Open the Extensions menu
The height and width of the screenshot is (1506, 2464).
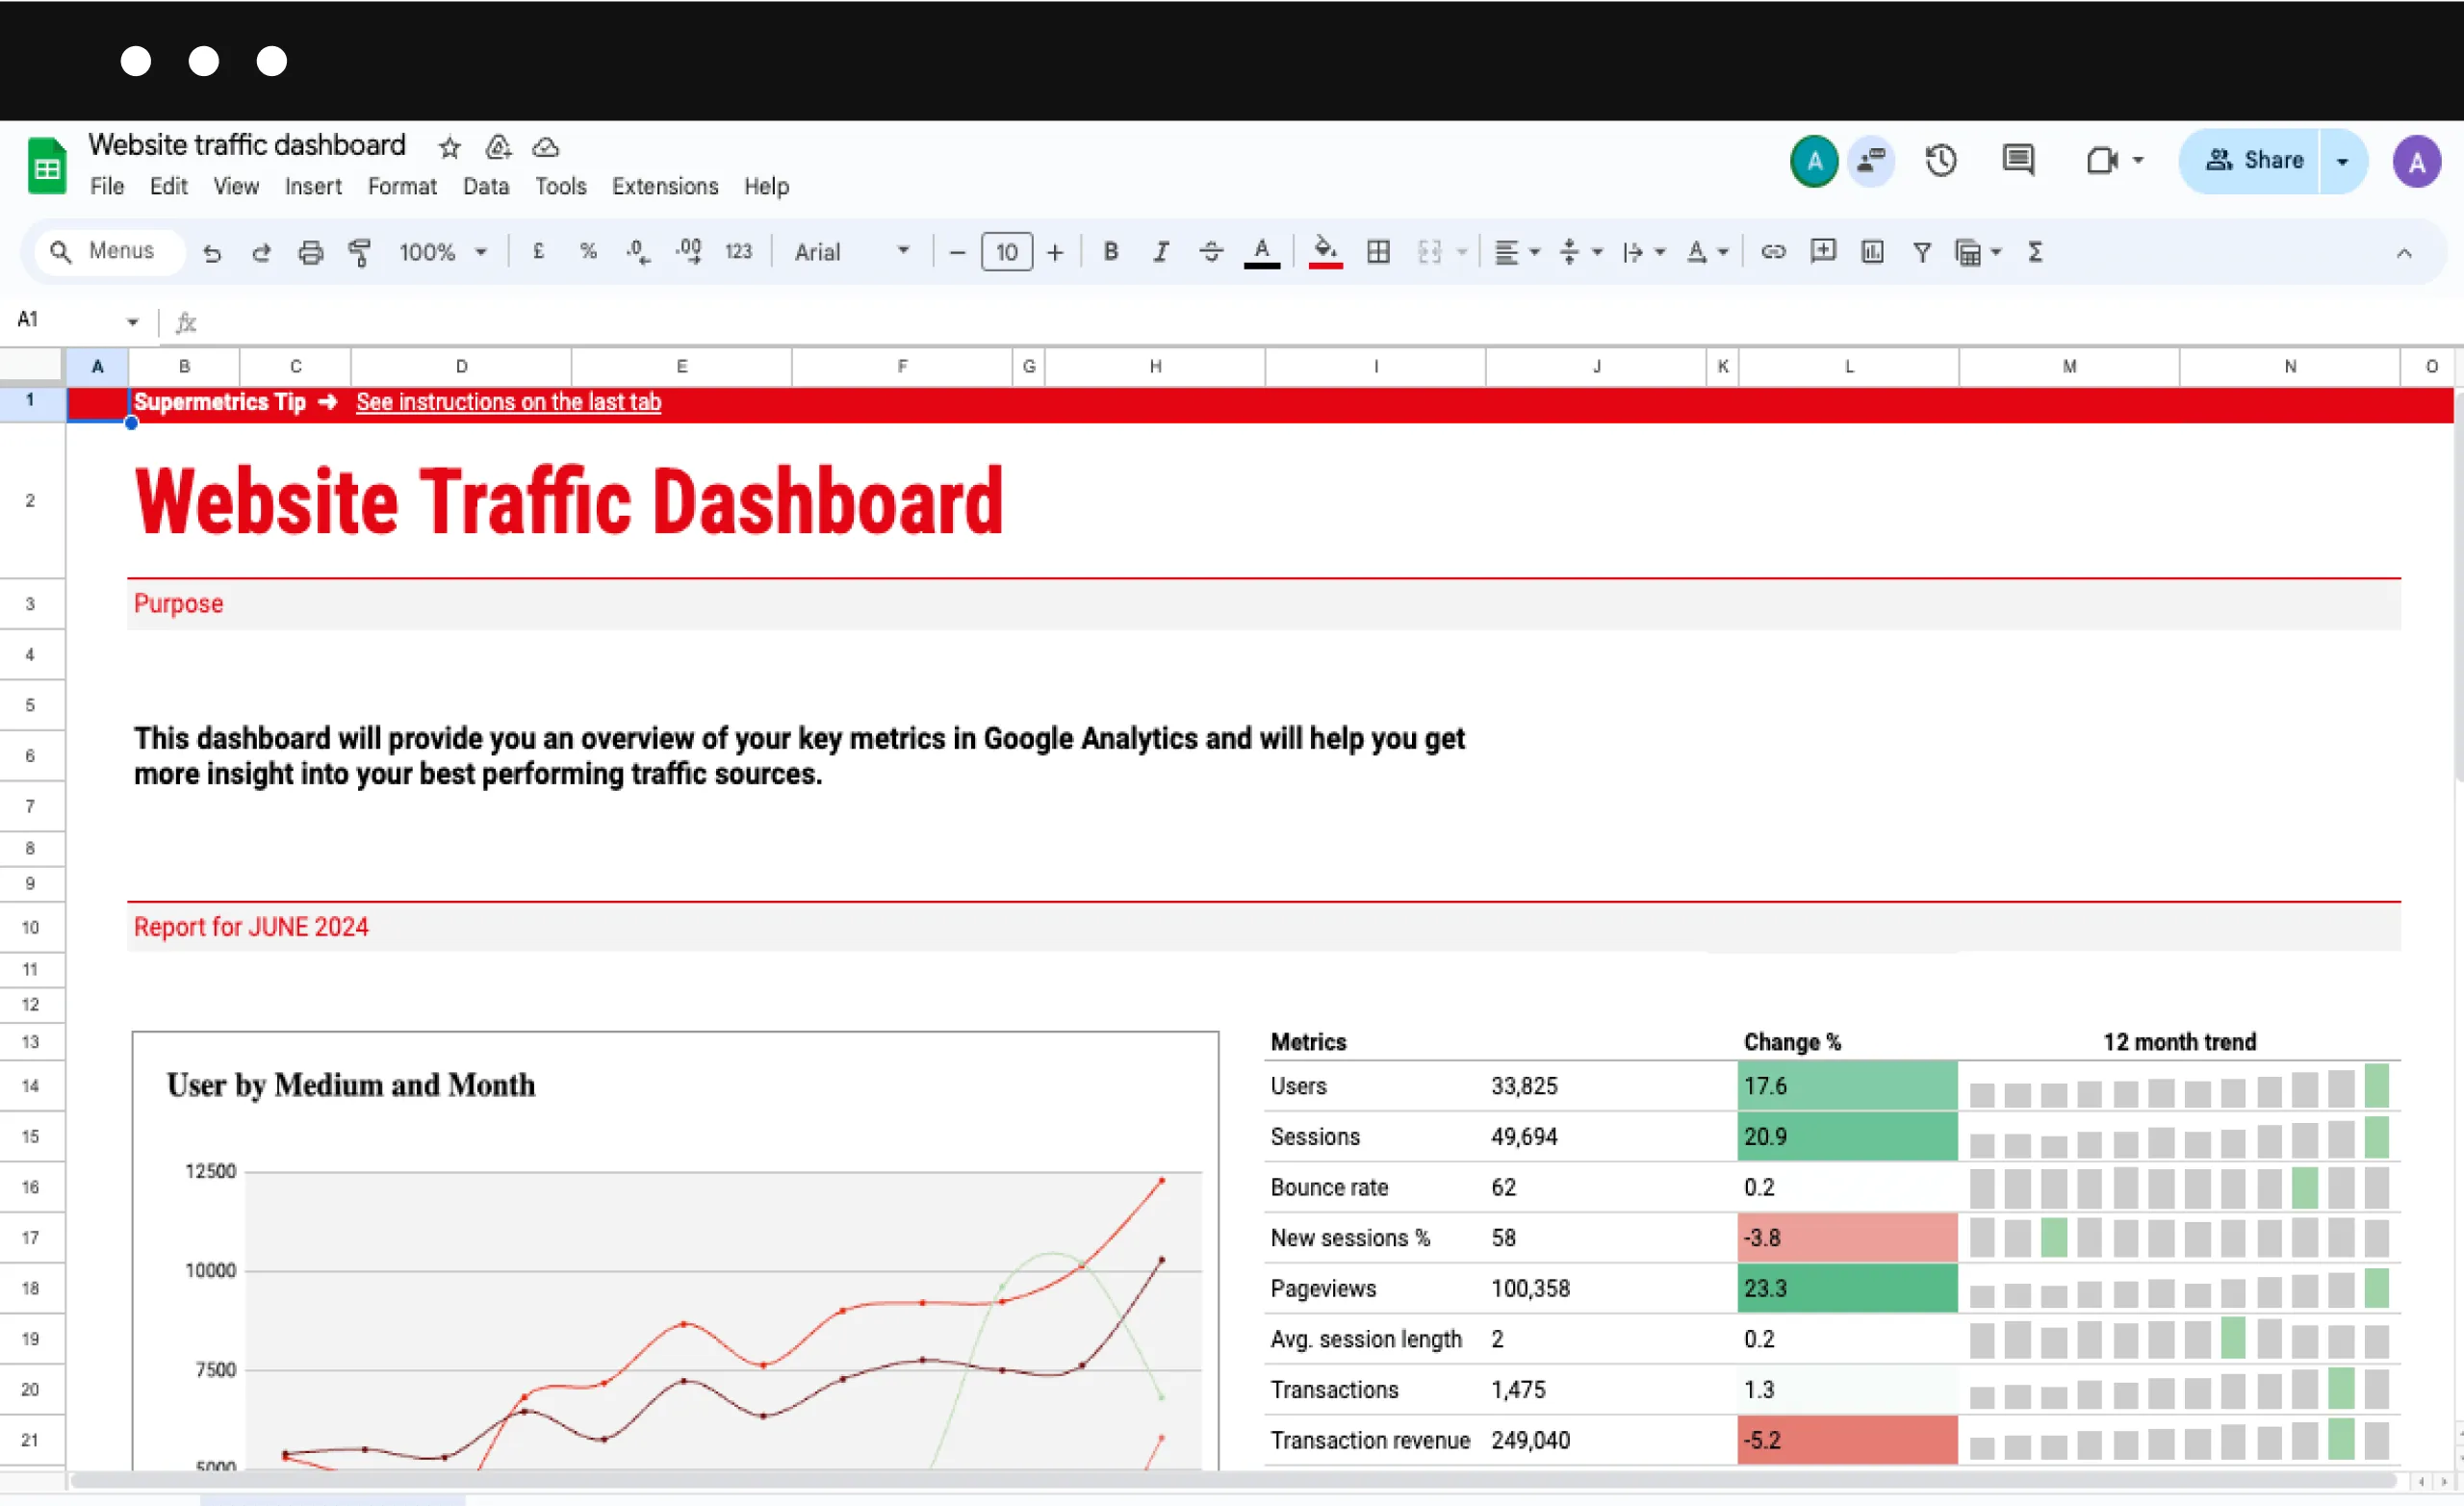[665, 187]
